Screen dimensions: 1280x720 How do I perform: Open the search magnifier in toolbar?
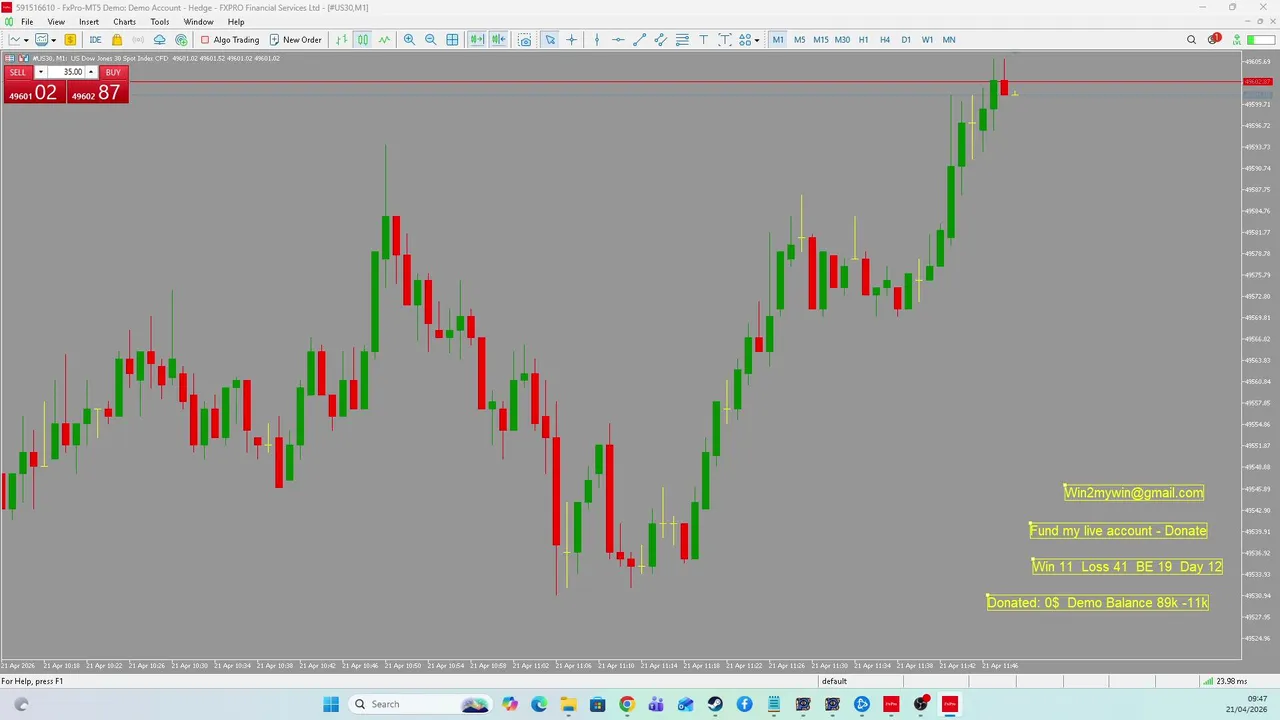tap(1191, 40)
